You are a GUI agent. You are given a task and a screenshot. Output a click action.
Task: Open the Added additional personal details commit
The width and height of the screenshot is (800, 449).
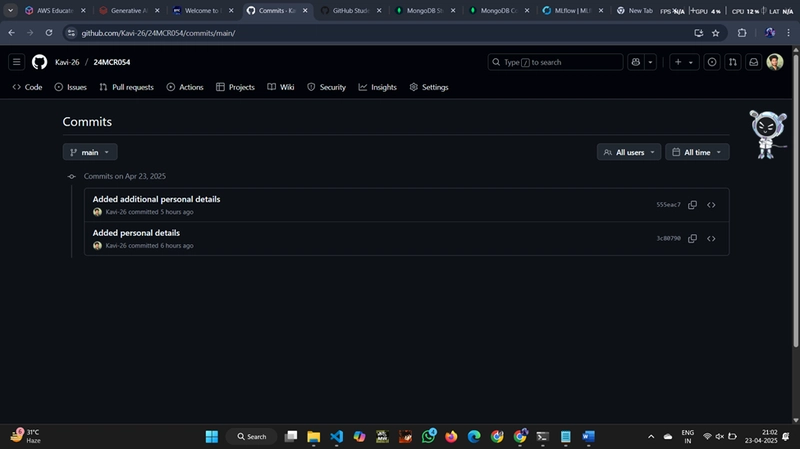[156, 199]
